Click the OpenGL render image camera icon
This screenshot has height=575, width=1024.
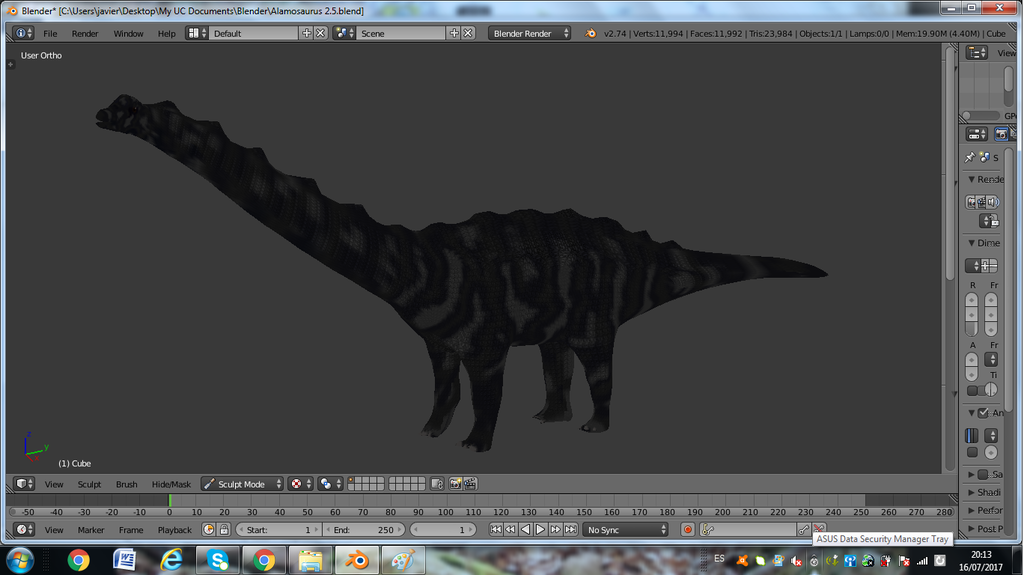point(455,484)
